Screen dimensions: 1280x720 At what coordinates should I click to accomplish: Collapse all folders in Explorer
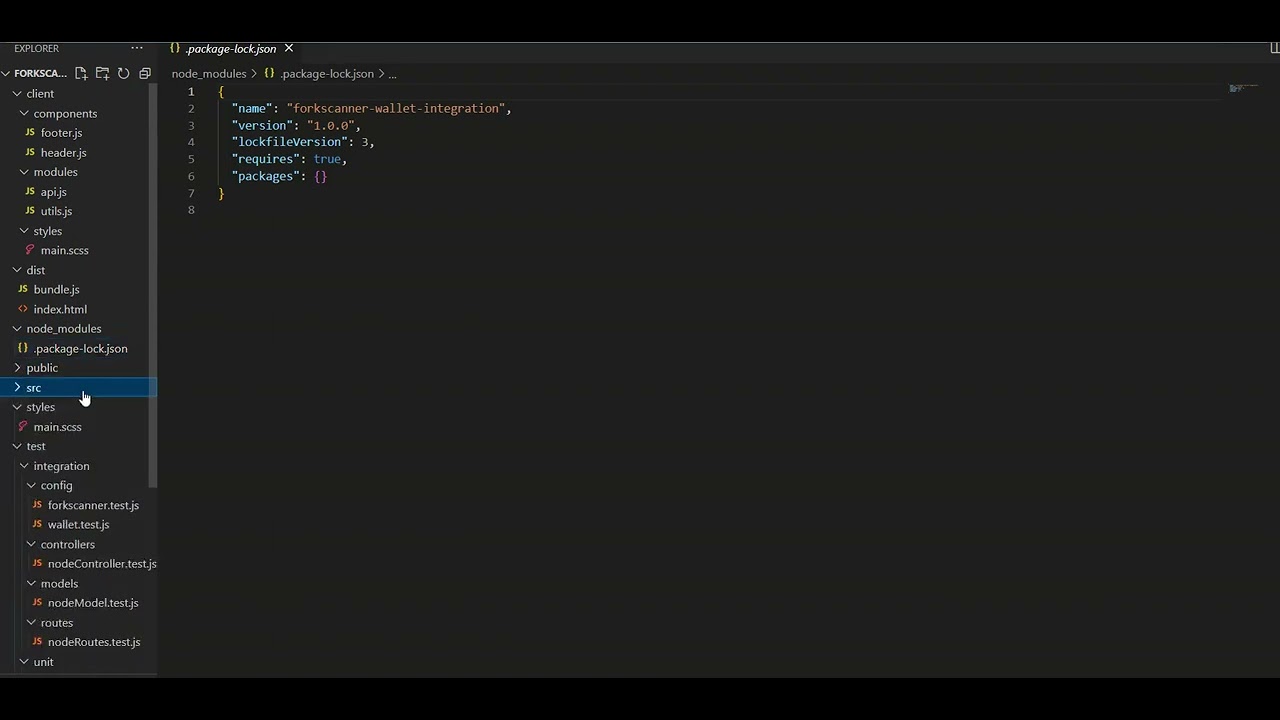145,73
